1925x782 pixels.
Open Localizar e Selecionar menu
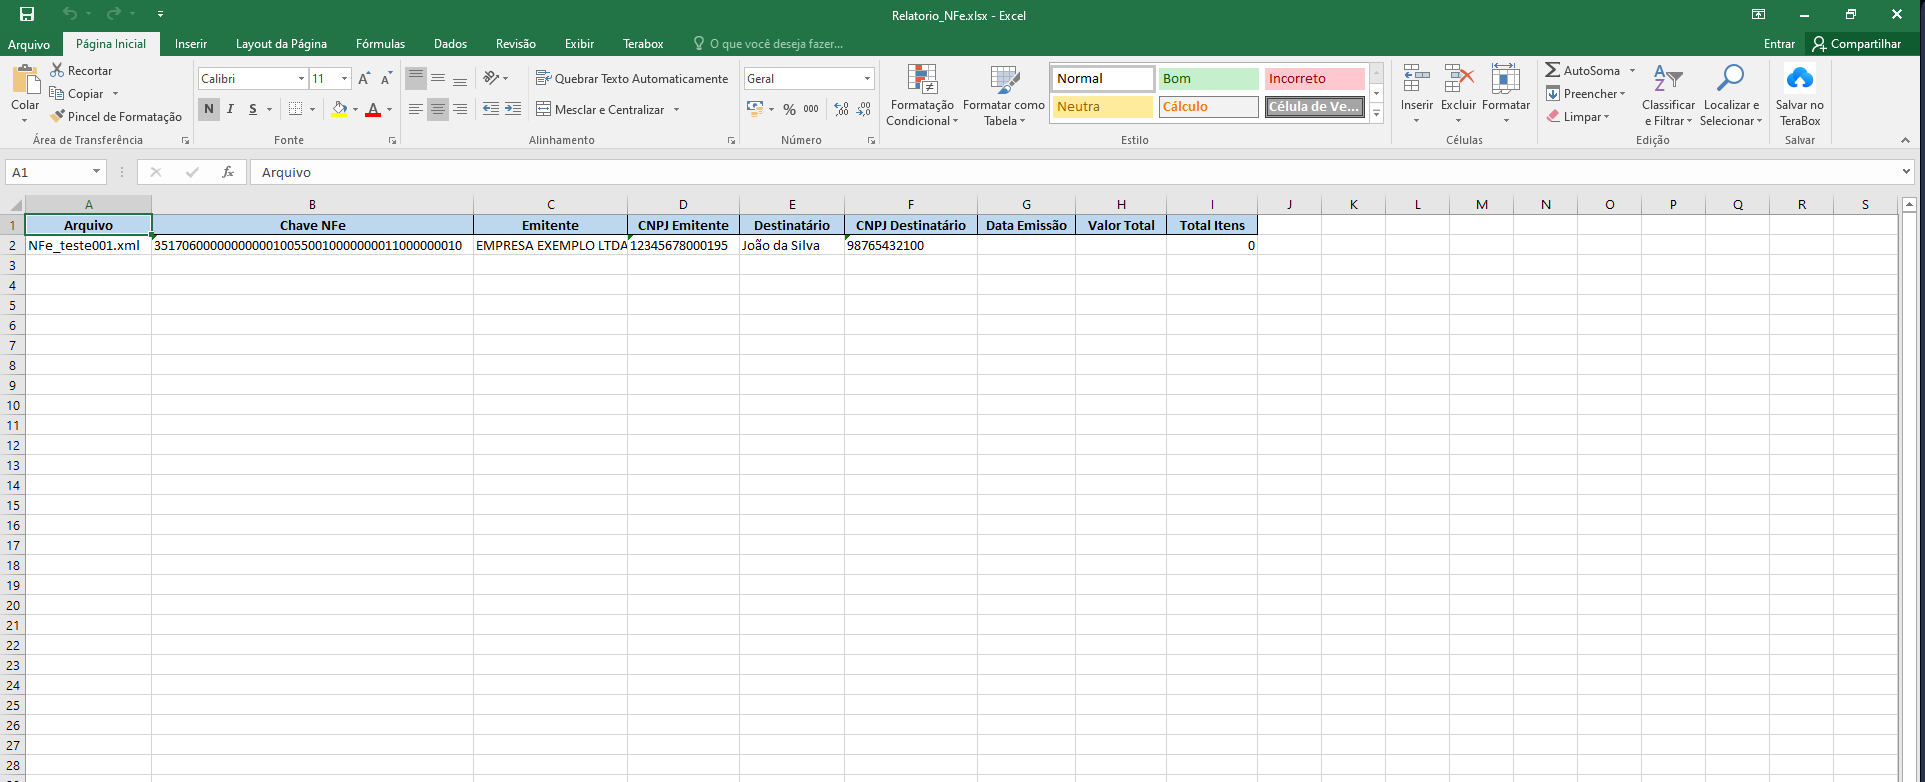coord(1731,95)
